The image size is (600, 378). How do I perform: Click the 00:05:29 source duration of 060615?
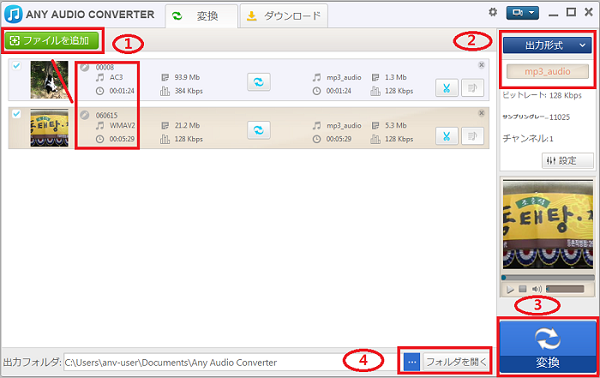click(x=122, y=139)
